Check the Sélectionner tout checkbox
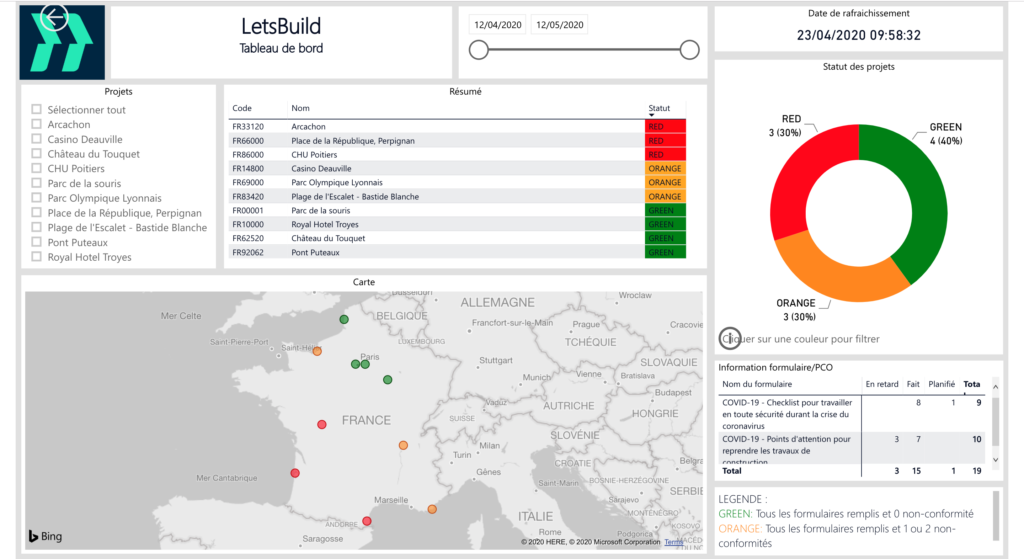1024x559 pixels. click(x=36, y=110)
